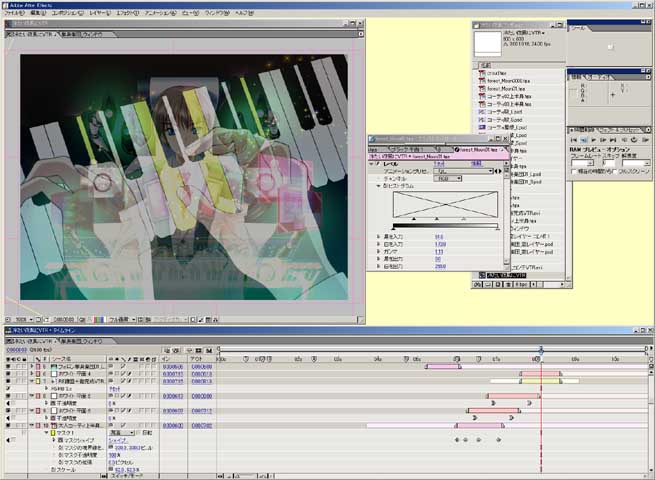Open the マスク1 mask mode dropdown

pyautogui.click(x=122, y=433)
